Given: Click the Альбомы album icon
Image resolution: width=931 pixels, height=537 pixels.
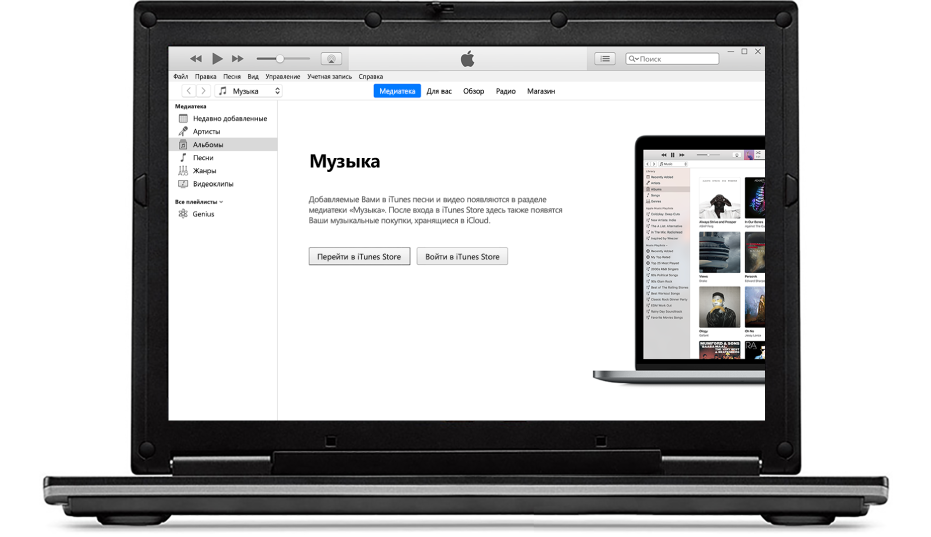Looking at the screenshot, I should pos(183,144).
